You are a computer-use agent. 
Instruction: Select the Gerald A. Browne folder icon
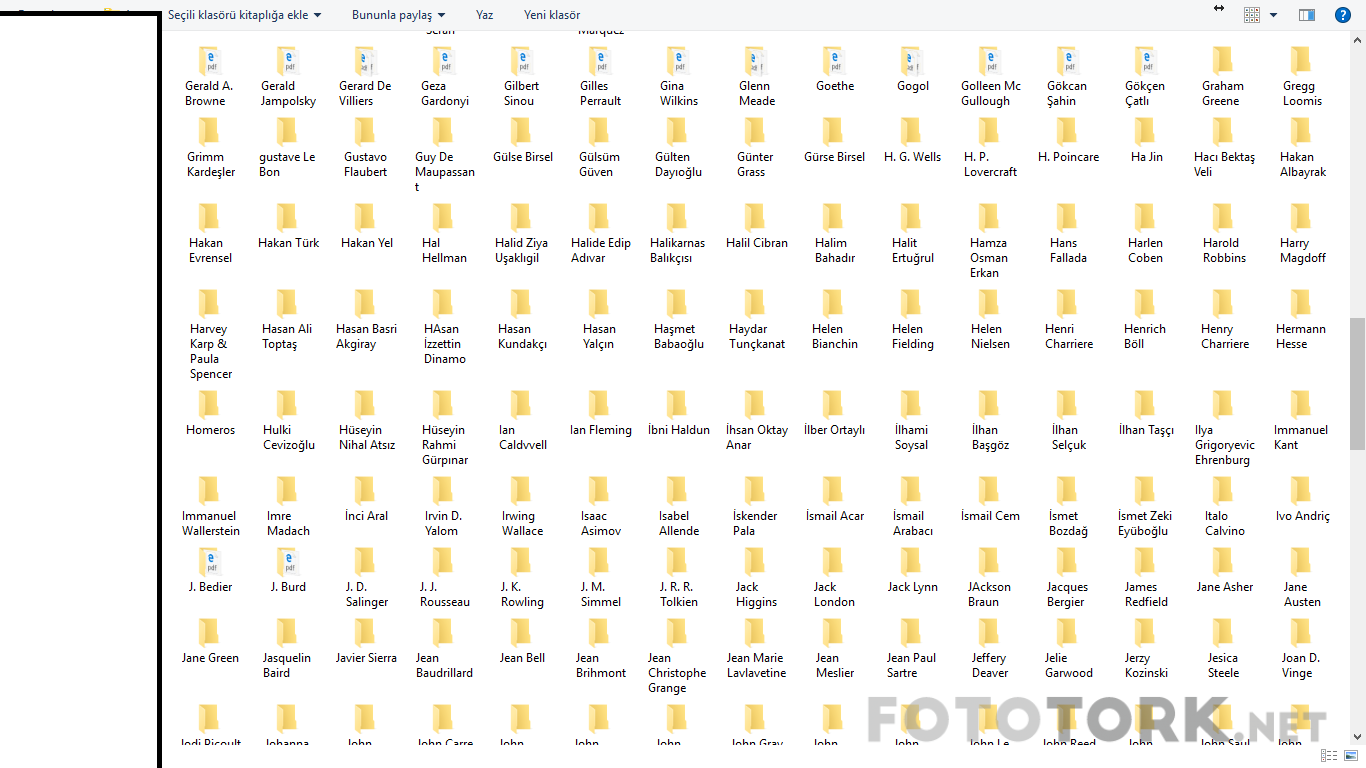pos(209,61)
